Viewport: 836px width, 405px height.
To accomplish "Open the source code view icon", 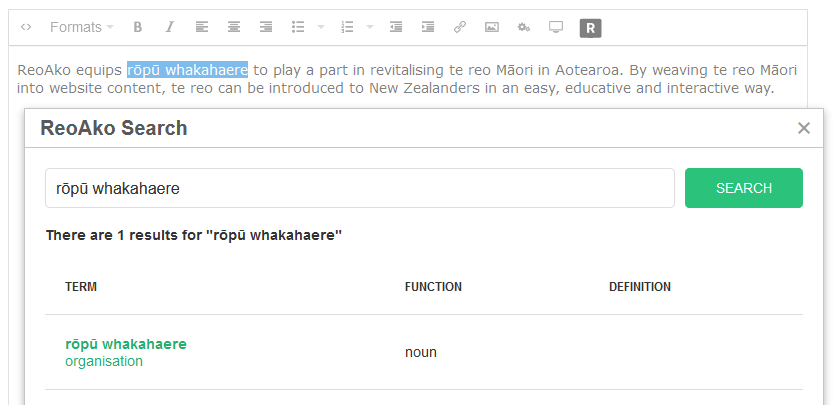I will (26, 27).
